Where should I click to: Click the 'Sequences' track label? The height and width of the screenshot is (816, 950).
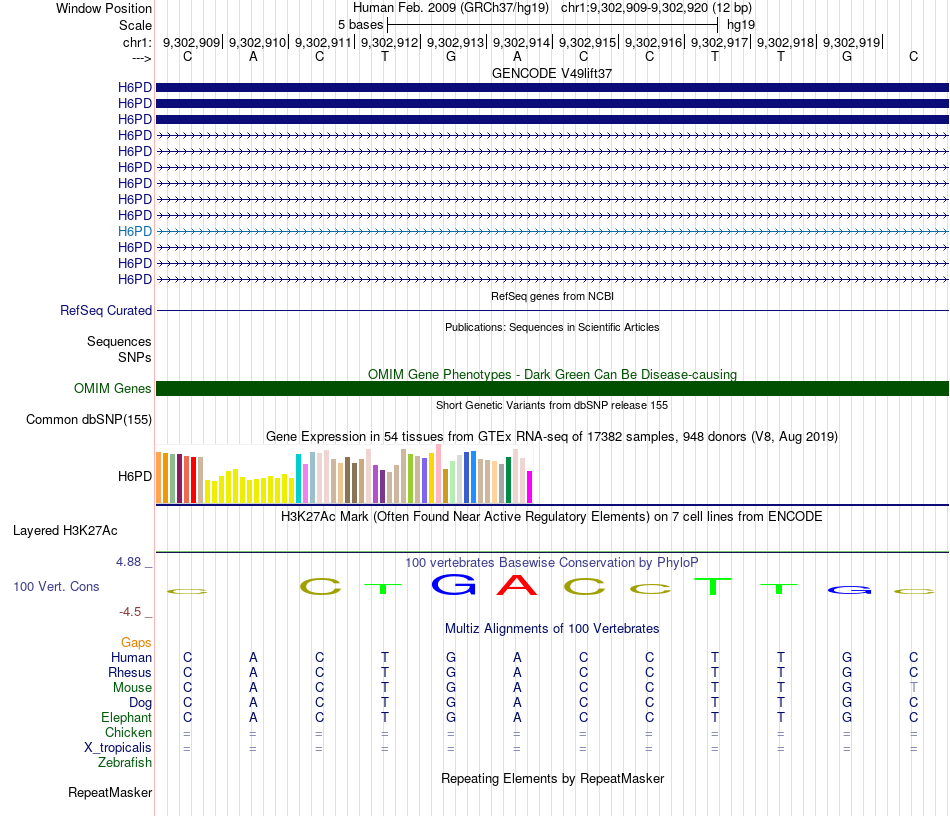119,342
